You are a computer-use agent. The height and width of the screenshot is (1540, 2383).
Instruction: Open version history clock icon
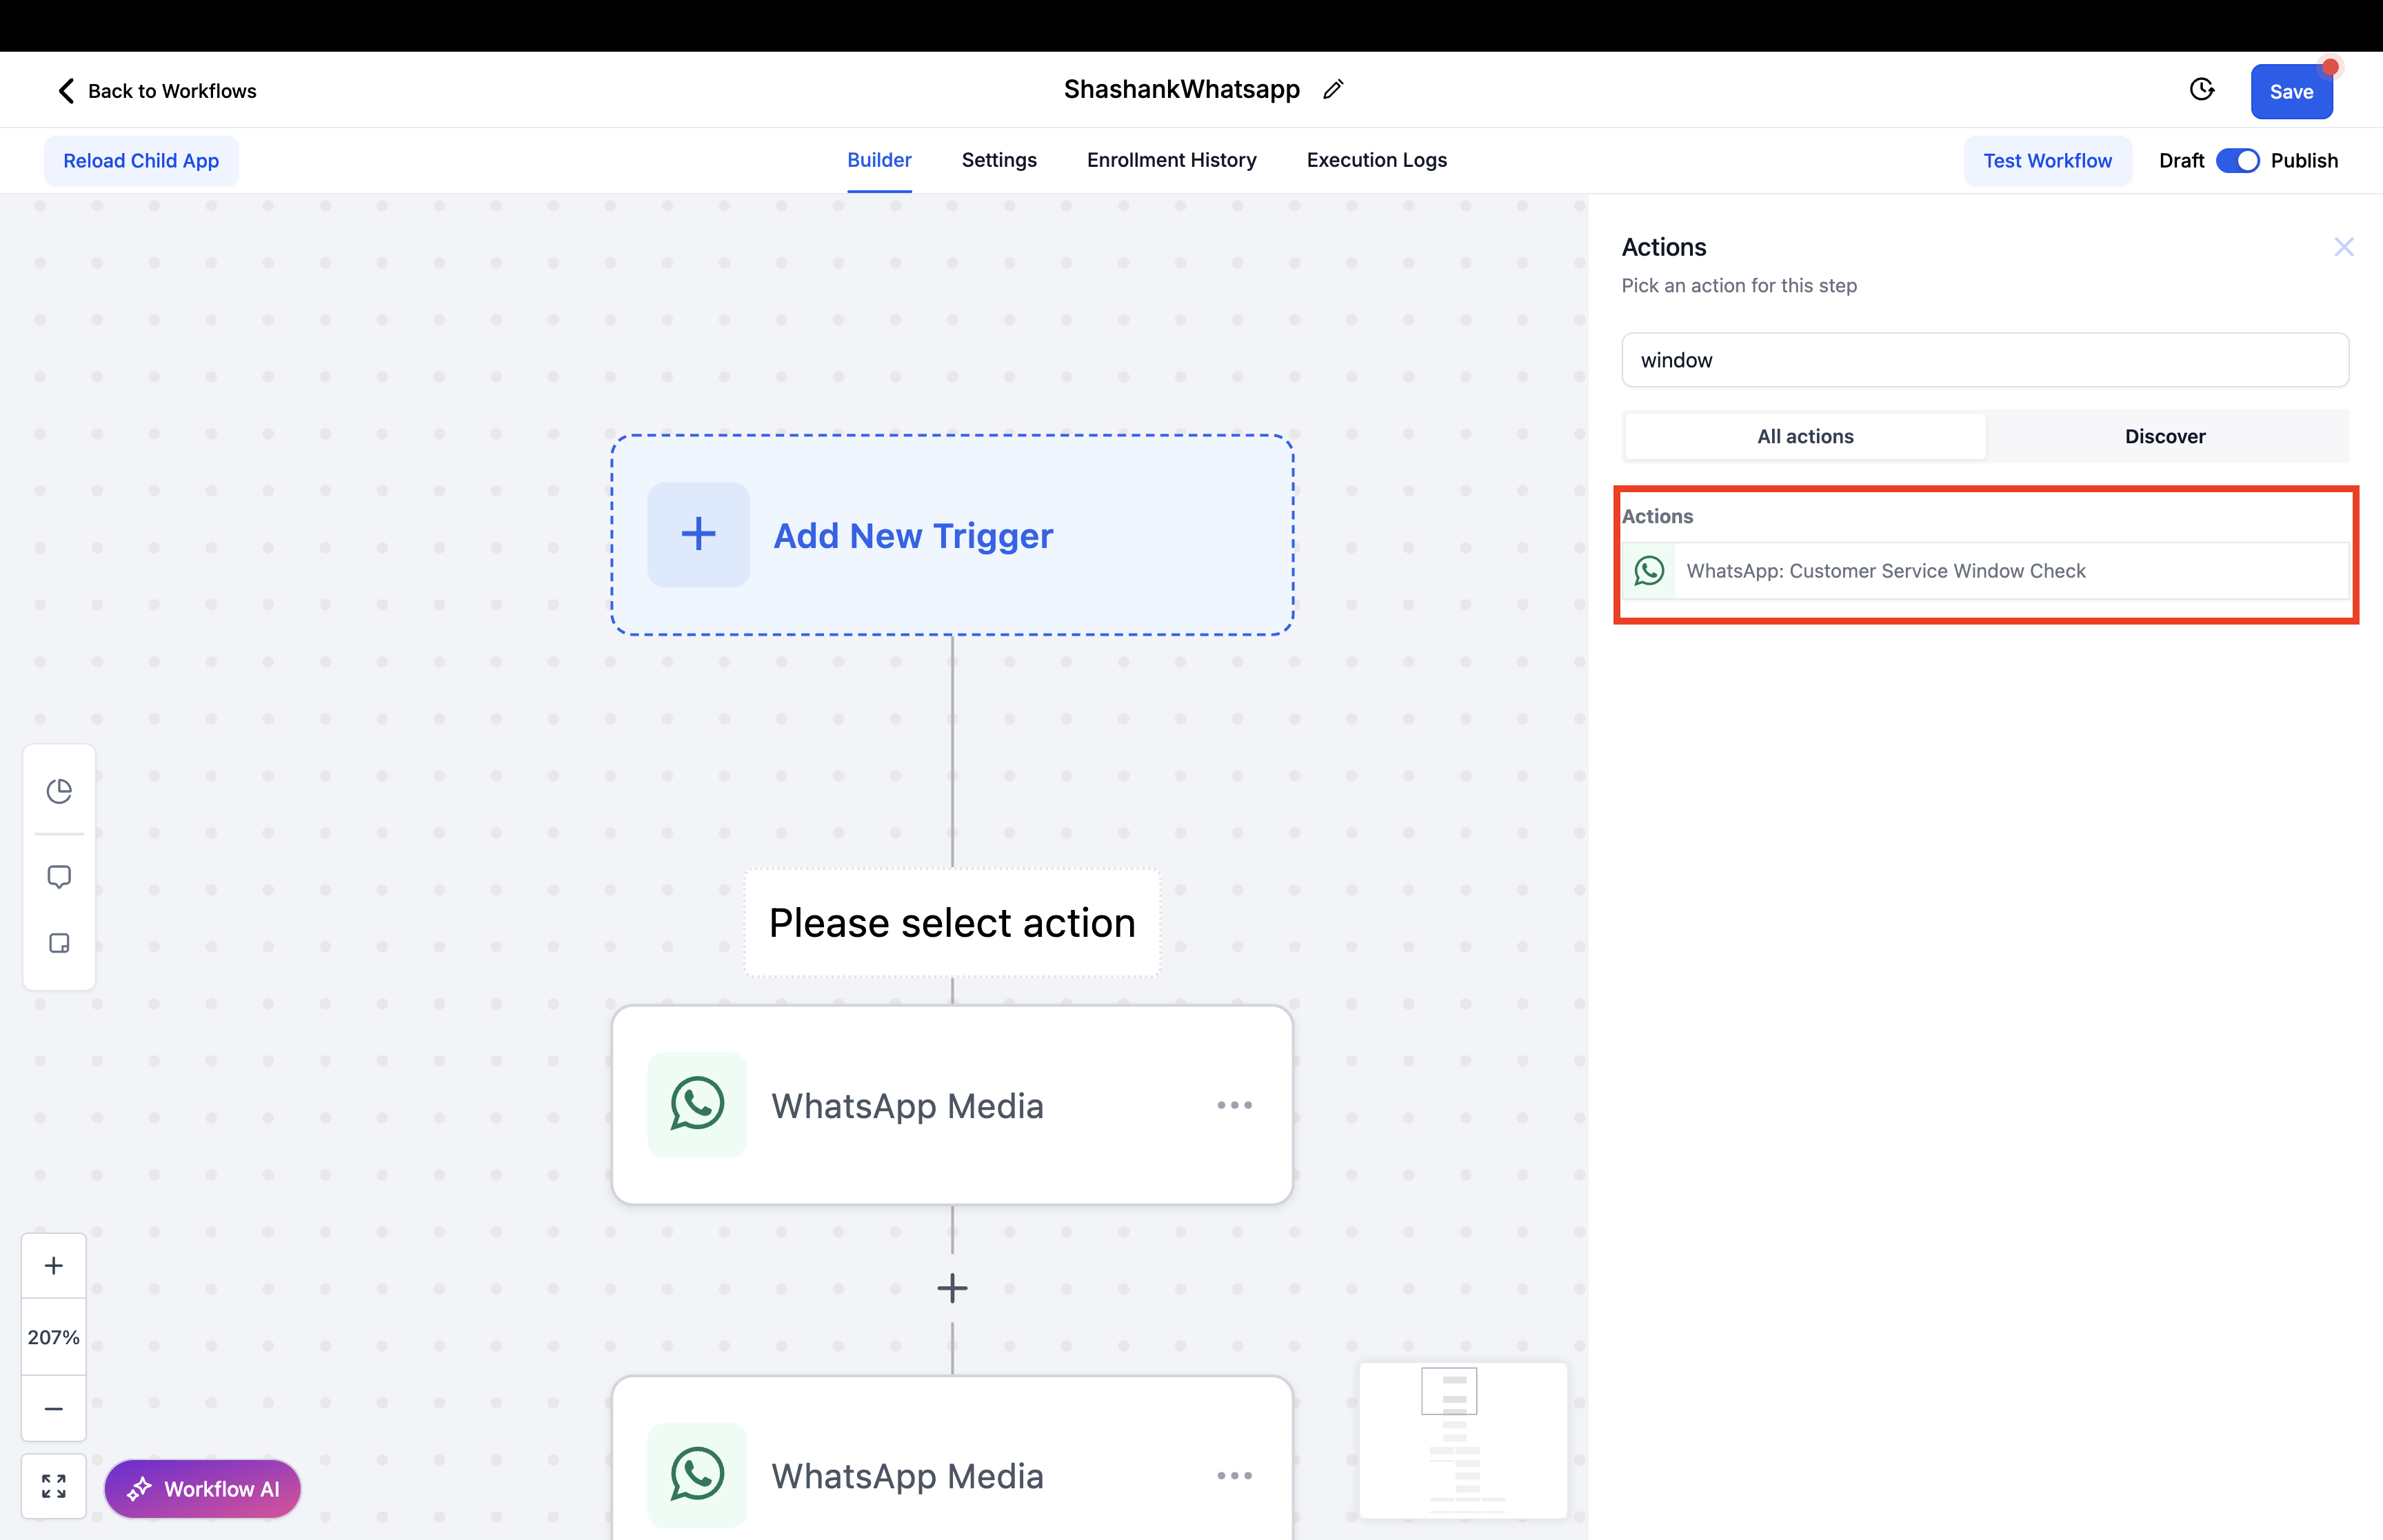click(x=2201, y=90)
